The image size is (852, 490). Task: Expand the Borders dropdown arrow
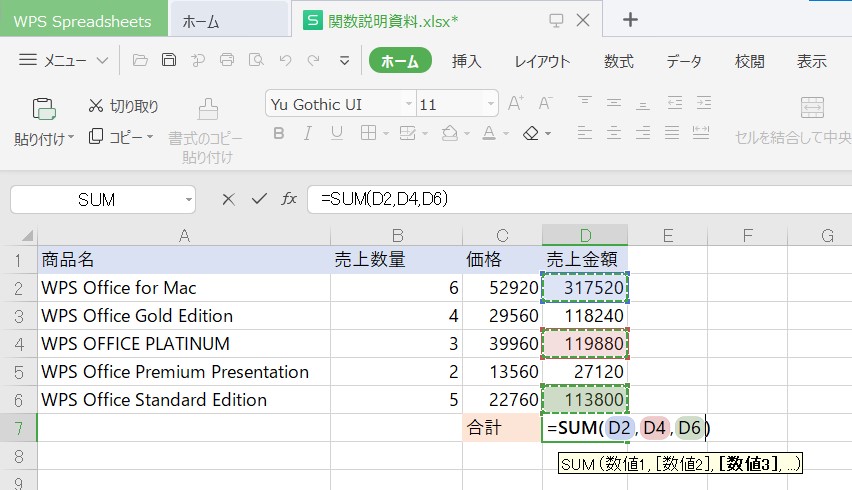tap(386, 134)
